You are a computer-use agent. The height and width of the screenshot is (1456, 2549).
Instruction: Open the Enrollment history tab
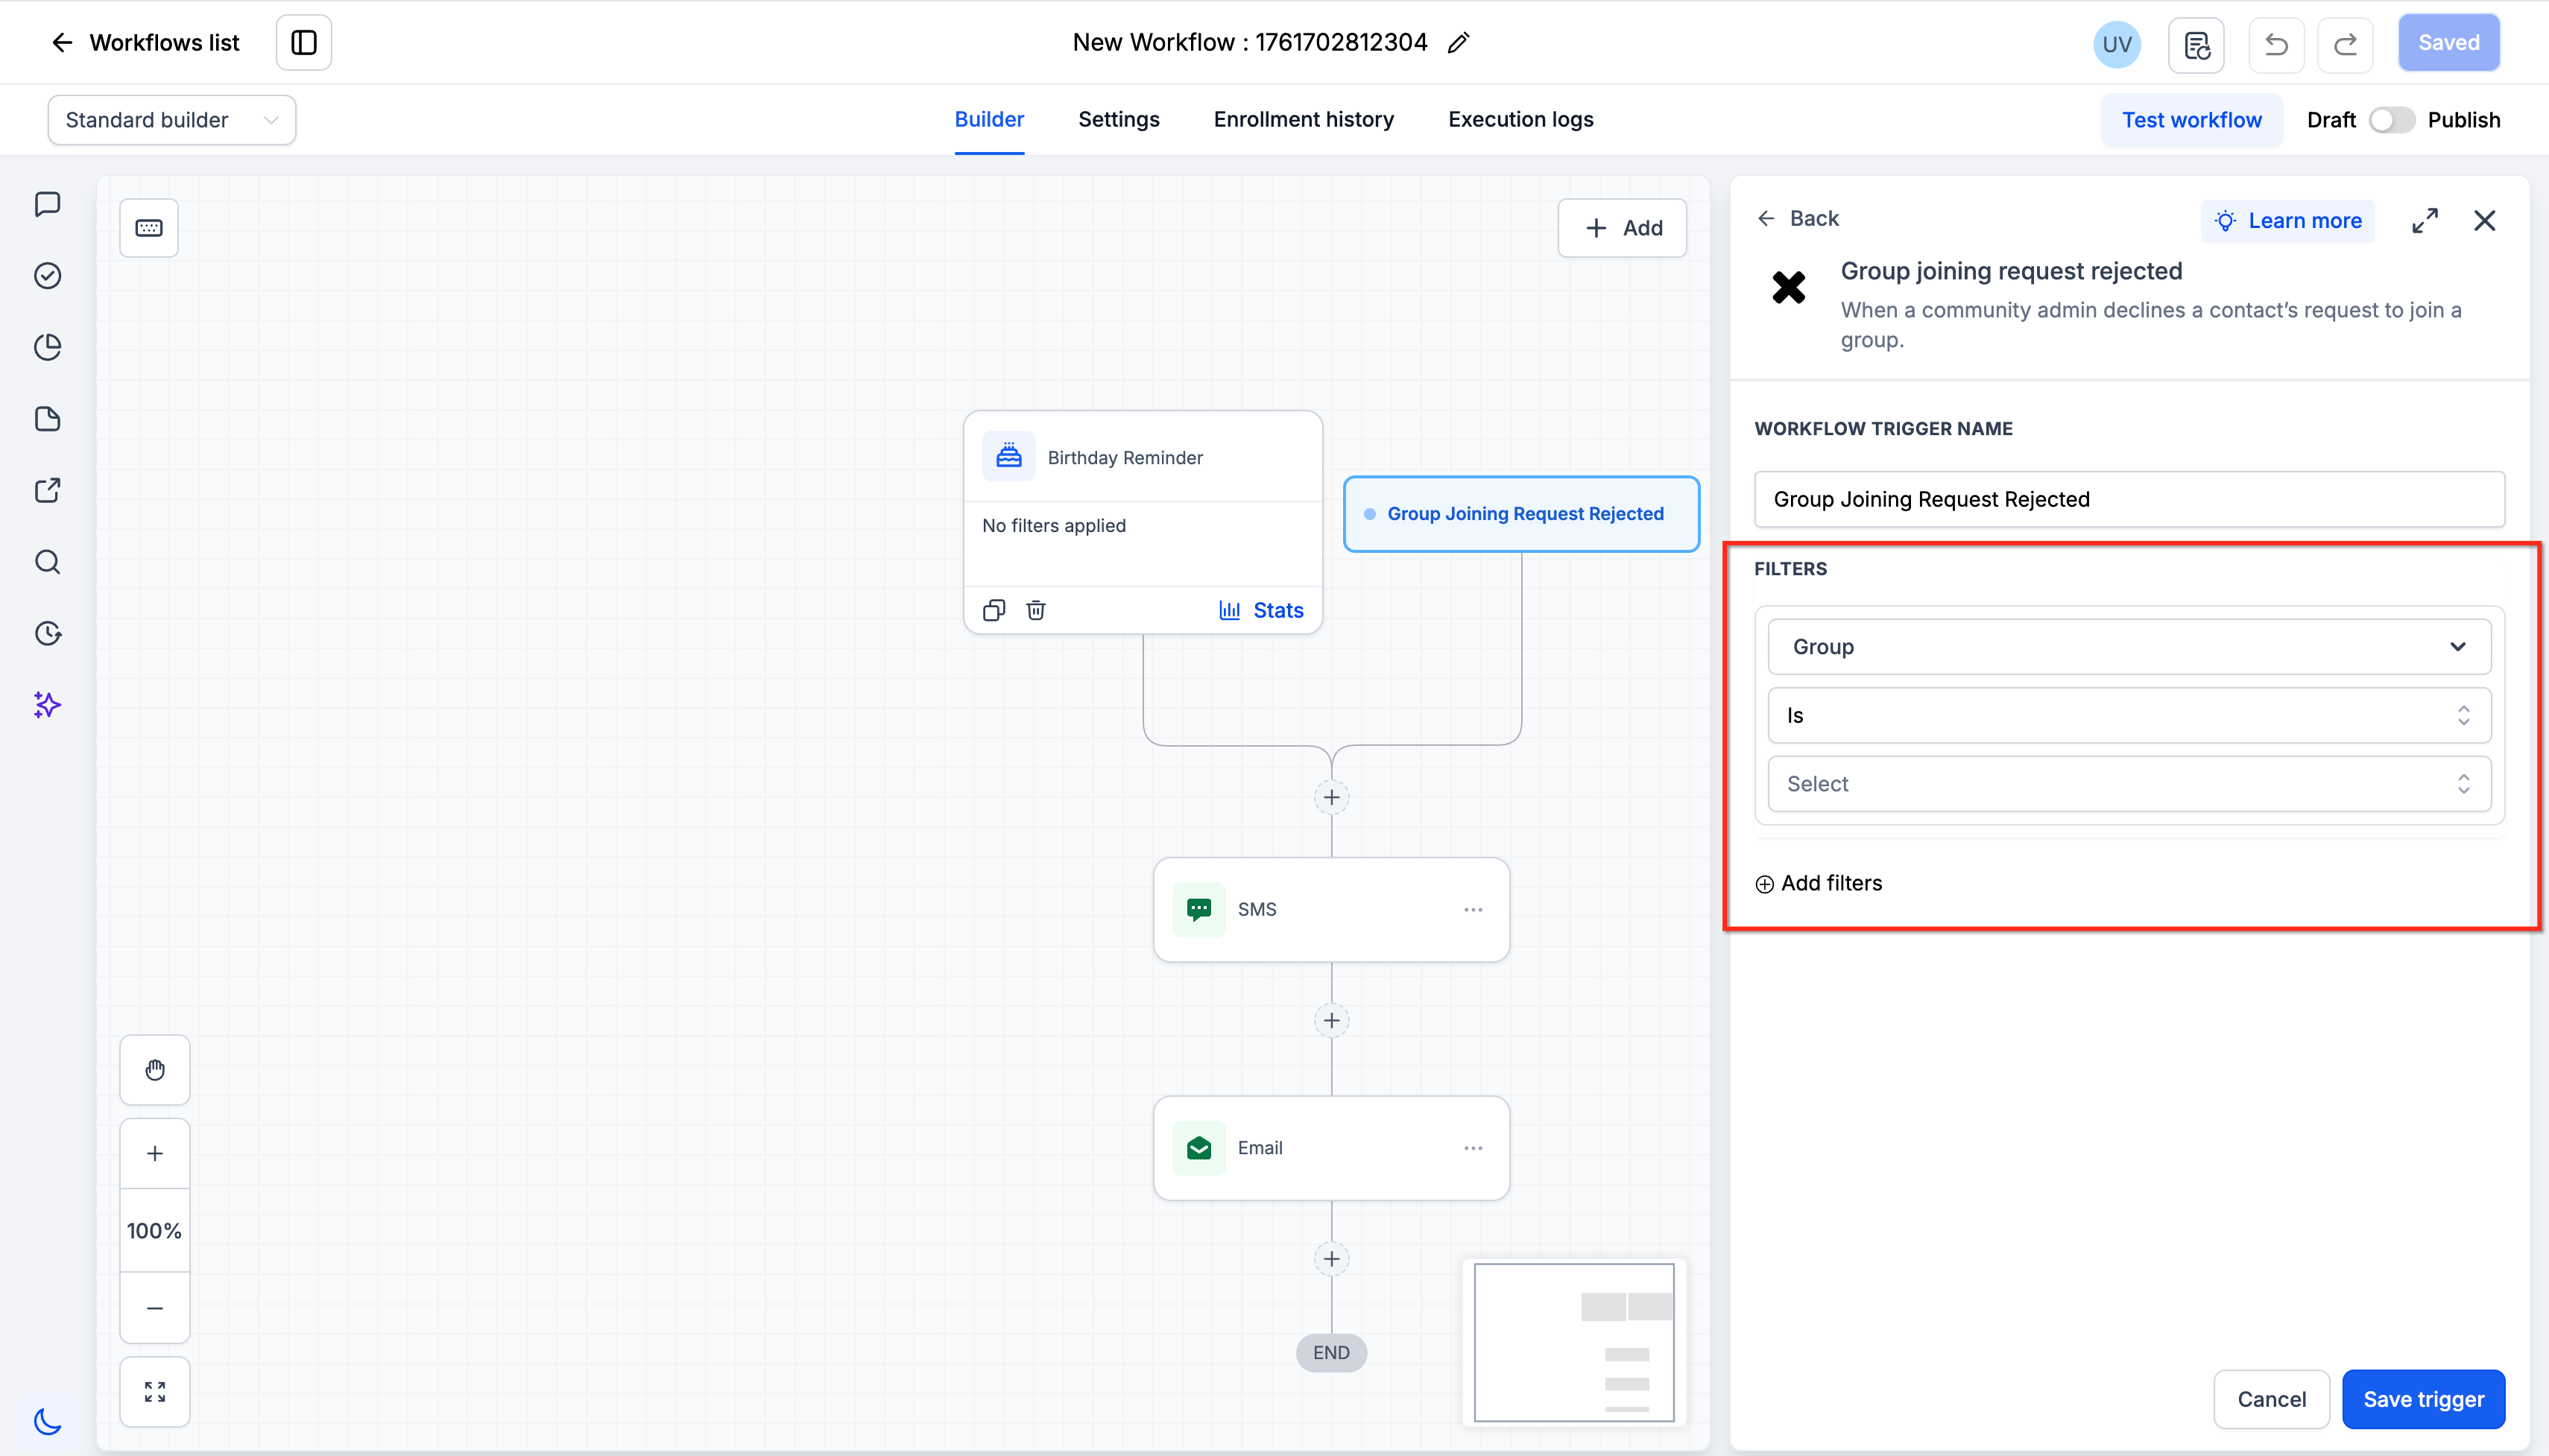pyautogui.click(x=1304, y=120)
